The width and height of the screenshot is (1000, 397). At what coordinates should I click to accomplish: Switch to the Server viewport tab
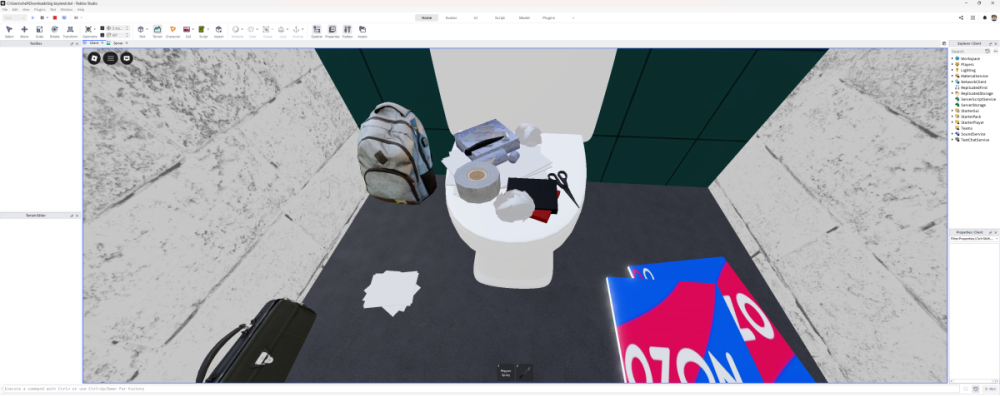coord(117,43)
